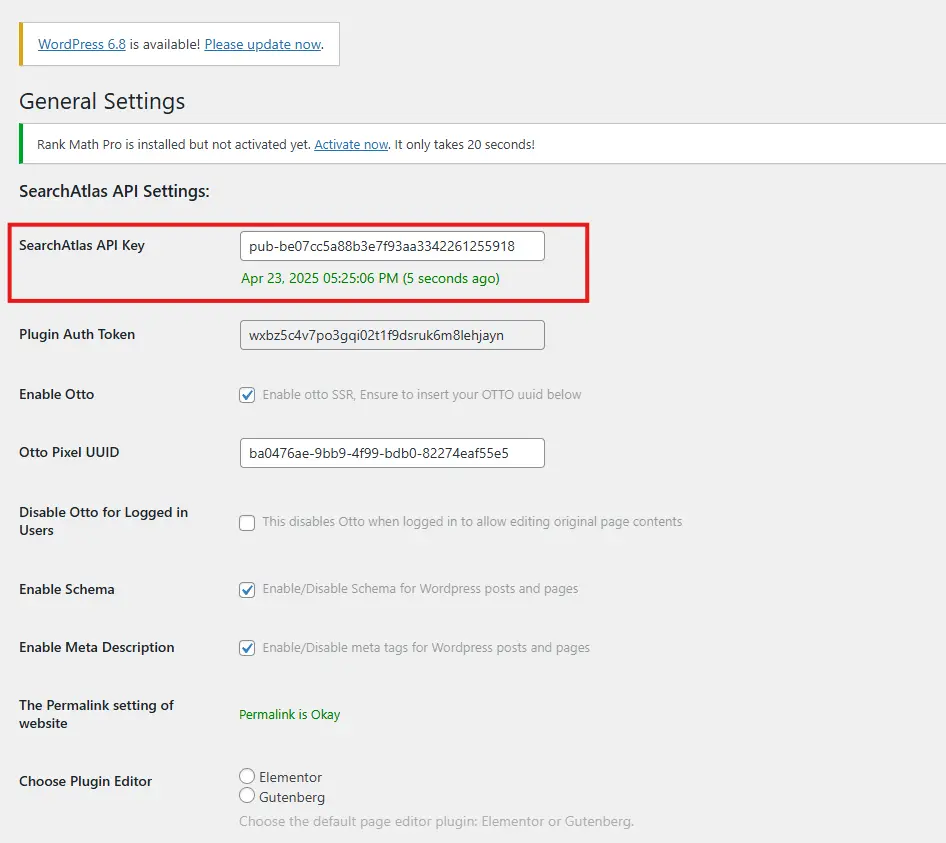Enable Disable Otto for Logged in Users
This screenshot has width=946, height=843.
click(247, 522)
